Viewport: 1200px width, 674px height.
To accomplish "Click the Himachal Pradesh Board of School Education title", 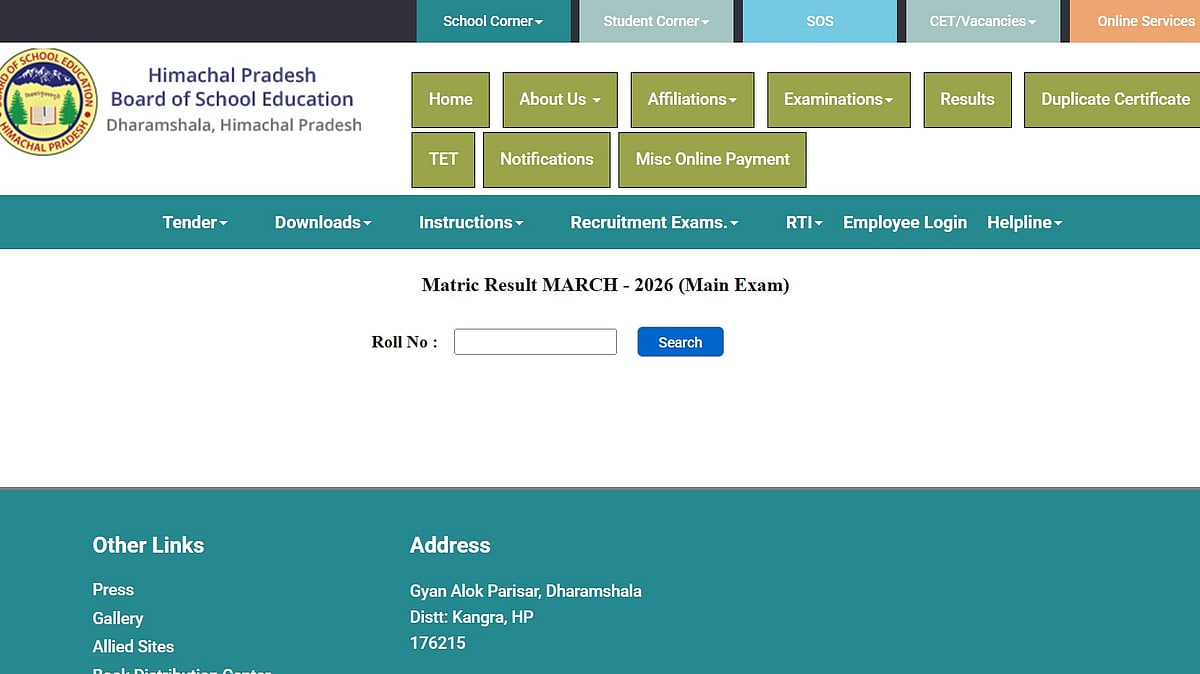I will point(232,87).
